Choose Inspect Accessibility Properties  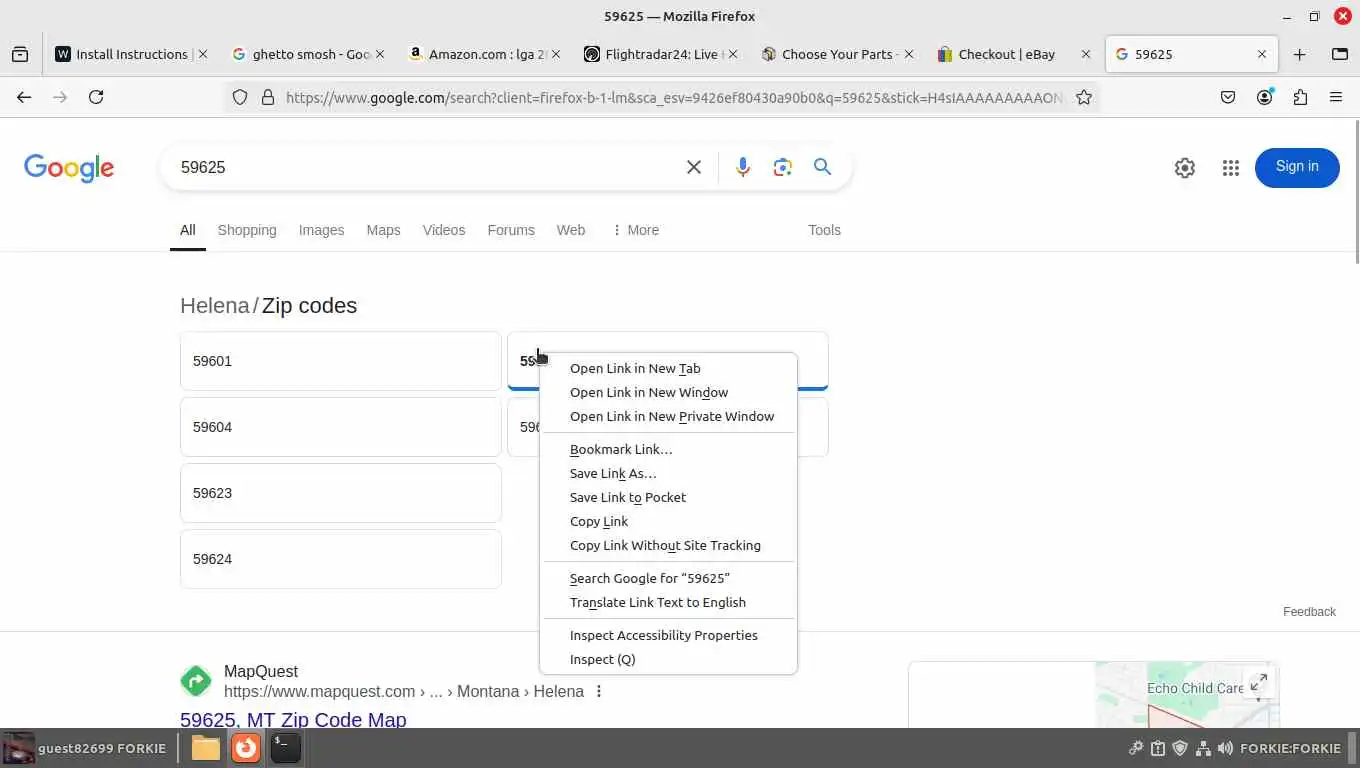click(x=668, y=635)
